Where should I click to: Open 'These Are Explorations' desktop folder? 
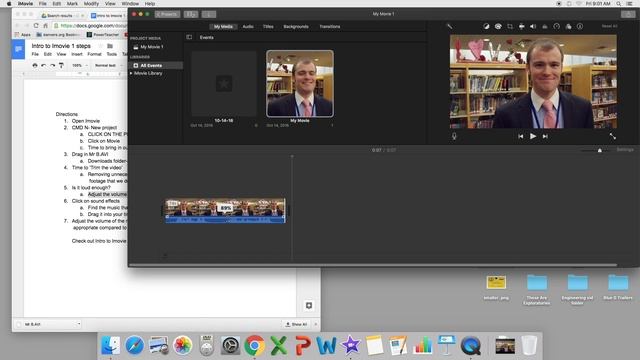coord(537,290)
